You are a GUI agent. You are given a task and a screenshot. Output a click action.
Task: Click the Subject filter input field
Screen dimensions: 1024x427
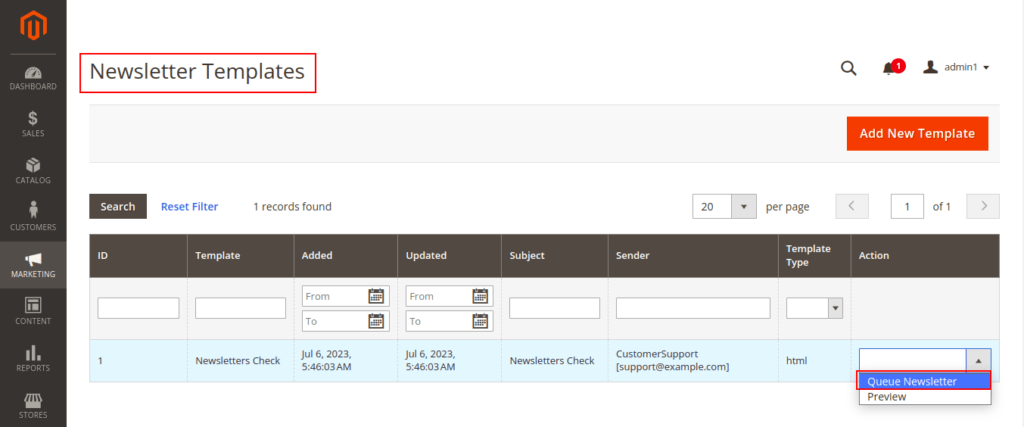(x=554, y=308)
